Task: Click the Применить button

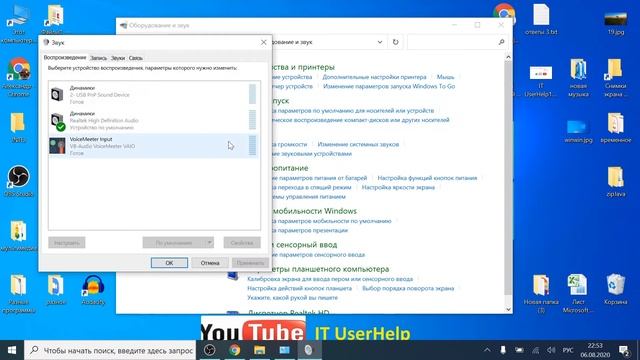Action: 250,263
